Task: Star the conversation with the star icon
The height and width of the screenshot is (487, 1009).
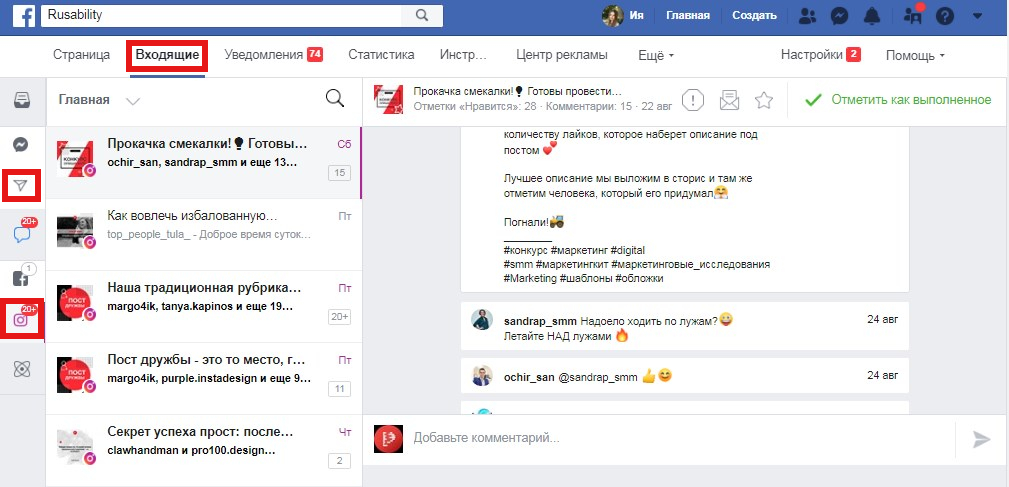Action: [764, 100]
